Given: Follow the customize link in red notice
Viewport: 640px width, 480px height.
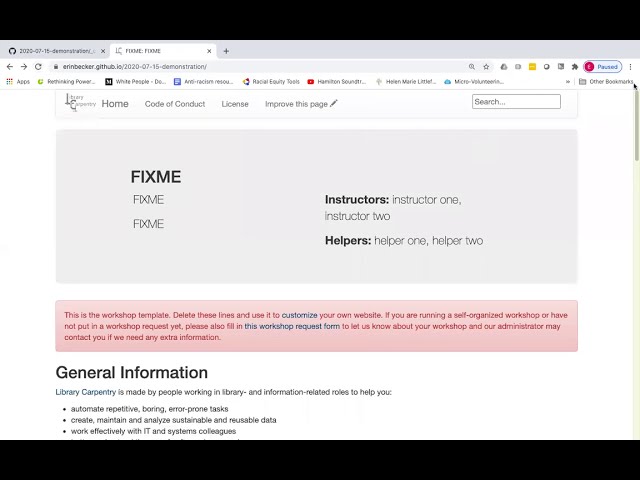Looking at the screenshot, I should [299, 315].
